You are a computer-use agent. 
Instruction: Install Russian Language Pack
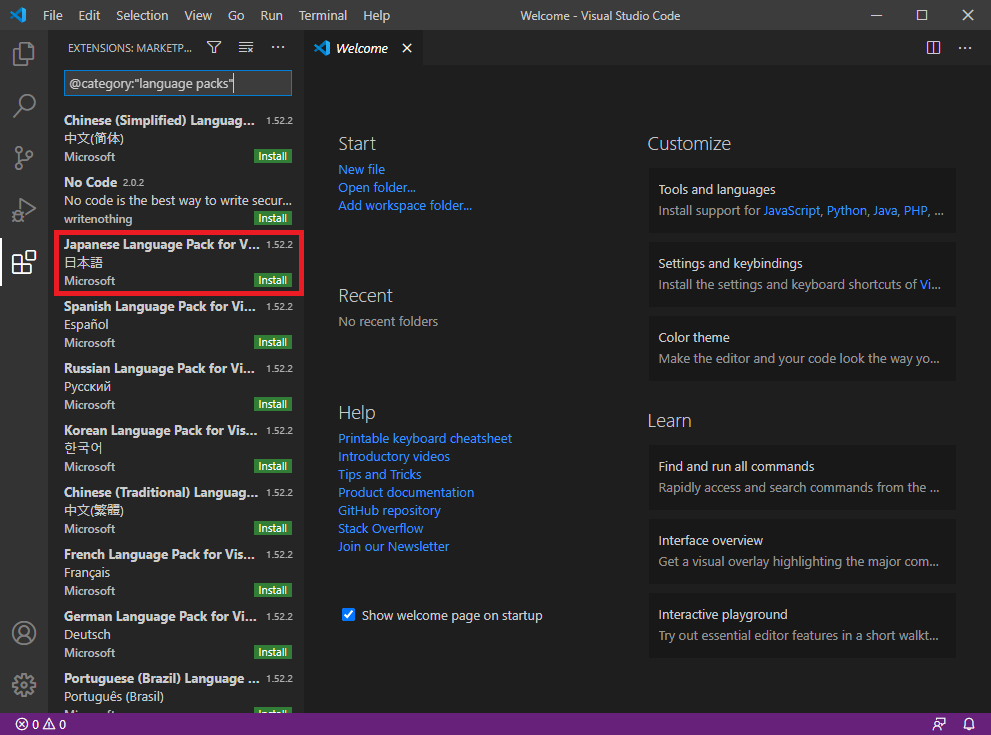[272, 404]
